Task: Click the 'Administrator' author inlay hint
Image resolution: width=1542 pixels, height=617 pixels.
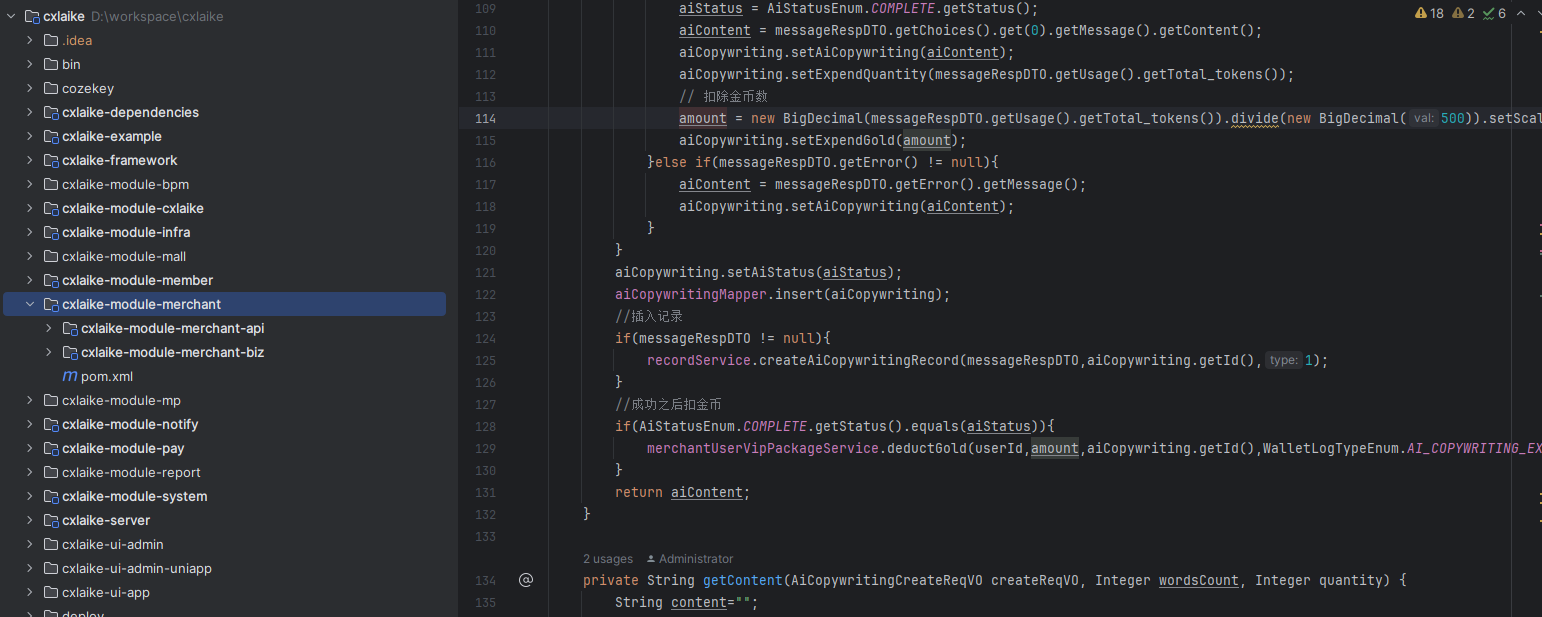Action: pyautogui.click(x=696, y=559)
